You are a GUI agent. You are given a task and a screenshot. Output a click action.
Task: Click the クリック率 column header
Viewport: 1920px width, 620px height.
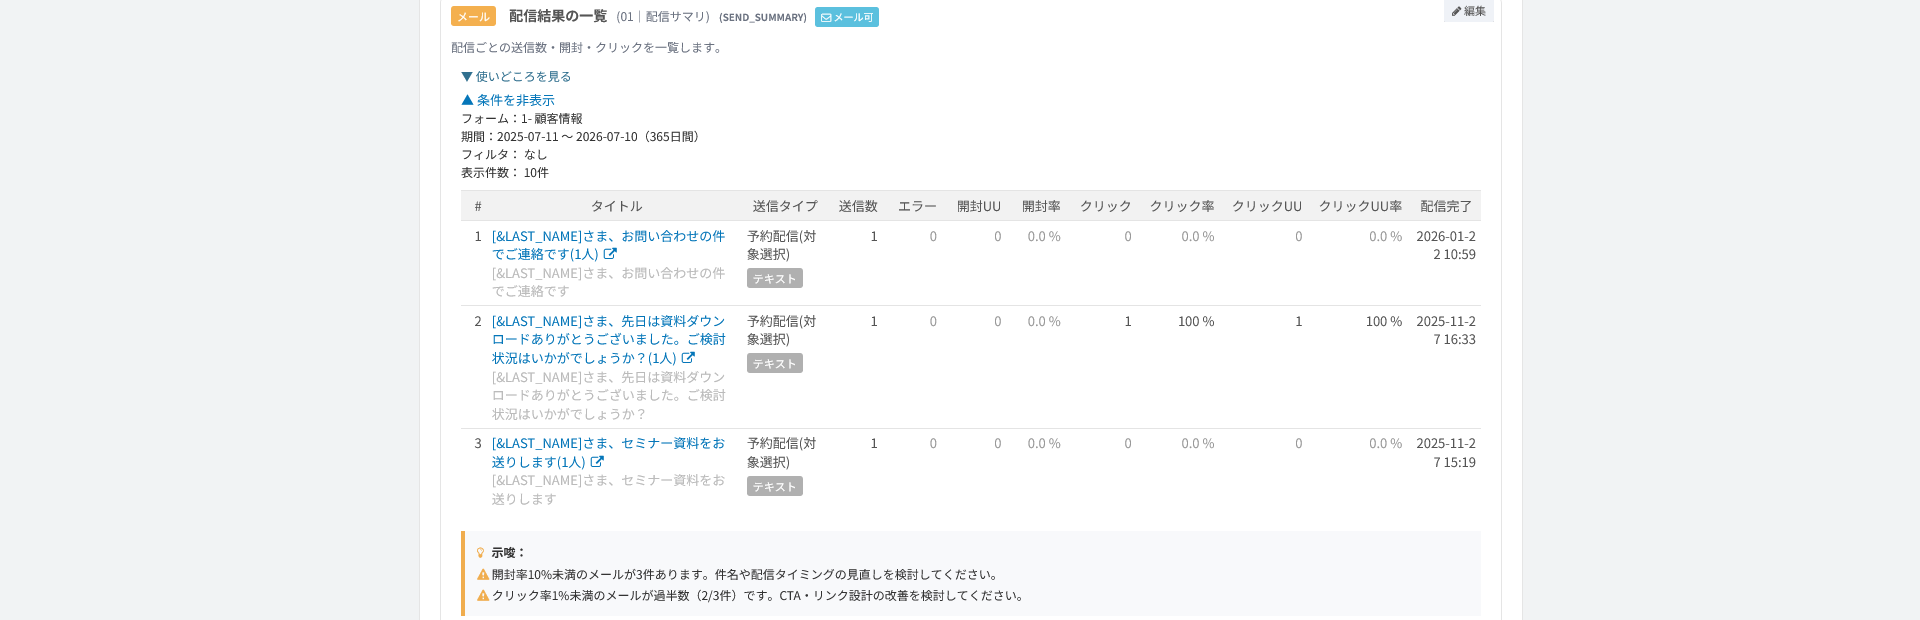pyautogui.click(x=1182, y=206)
